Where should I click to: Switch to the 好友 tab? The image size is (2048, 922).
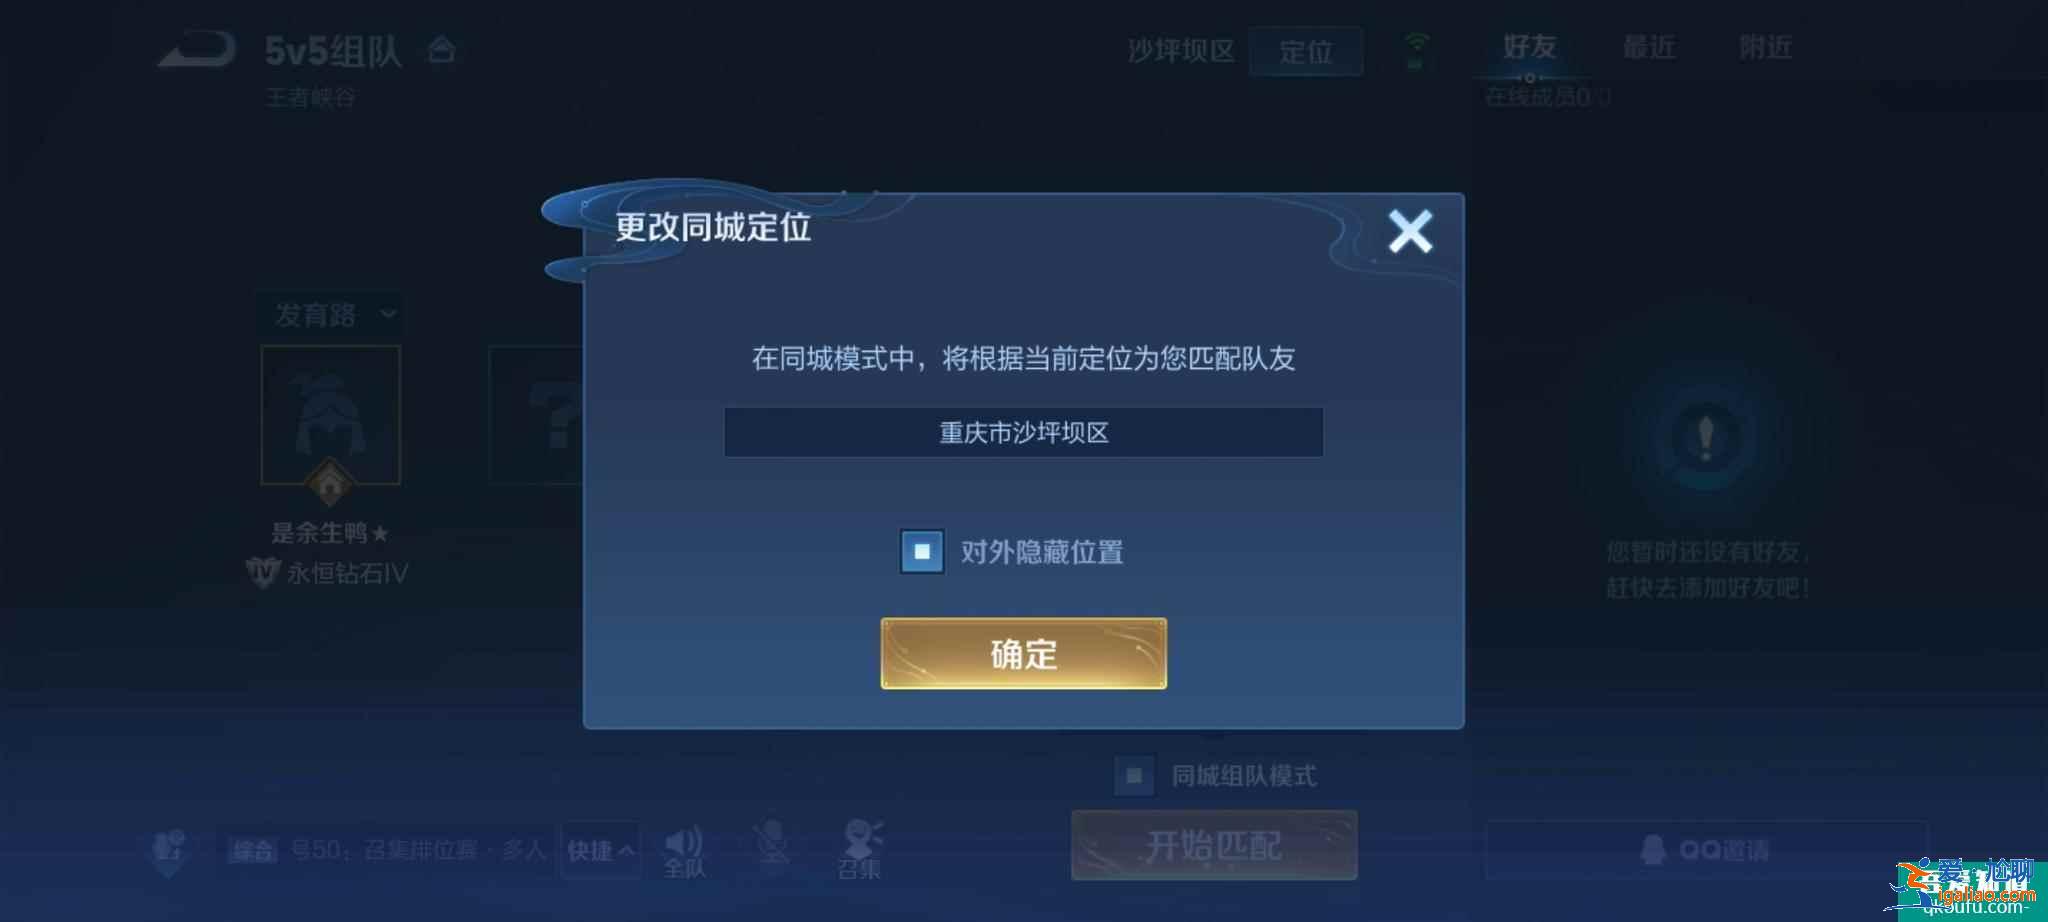pos(1529,47)
